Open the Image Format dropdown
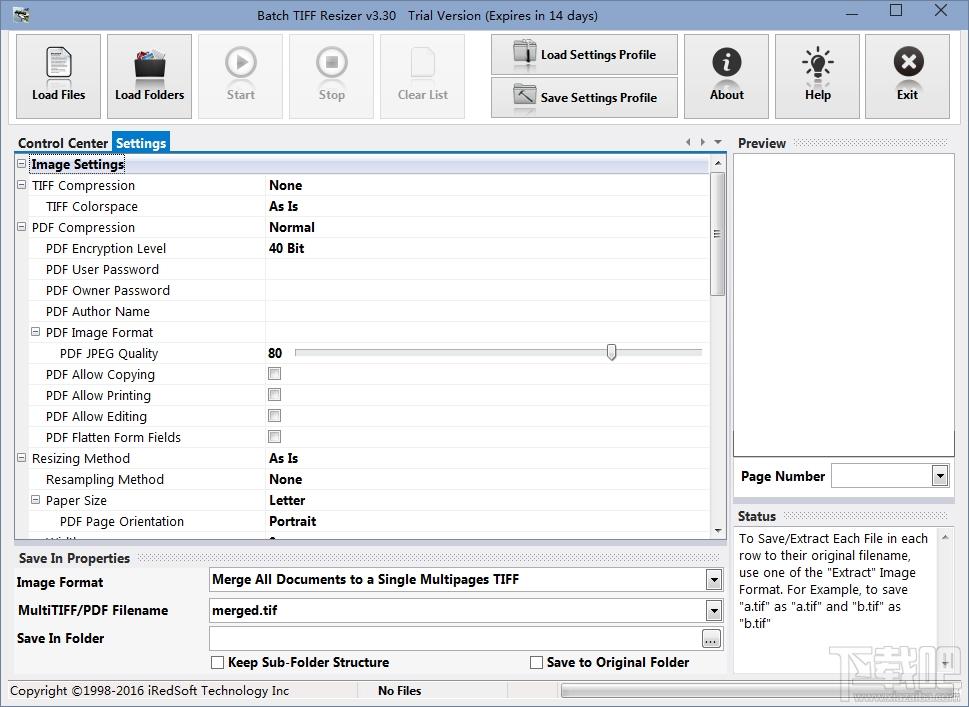This screenshot has height=707, width=969. point(714,580)
